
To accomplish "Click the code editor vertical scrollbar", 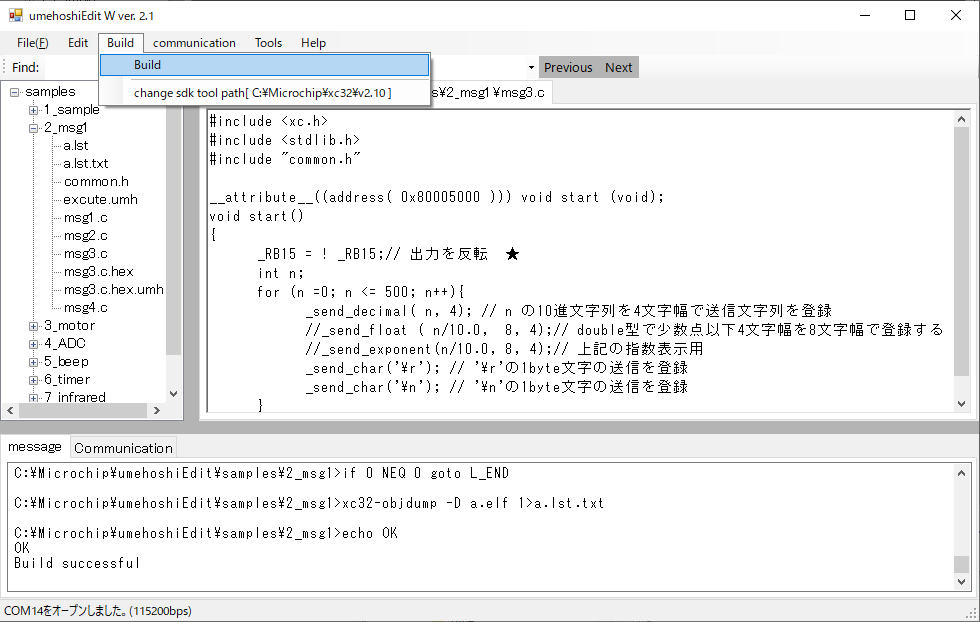I will pyautogui.click(x=961, y=260).
